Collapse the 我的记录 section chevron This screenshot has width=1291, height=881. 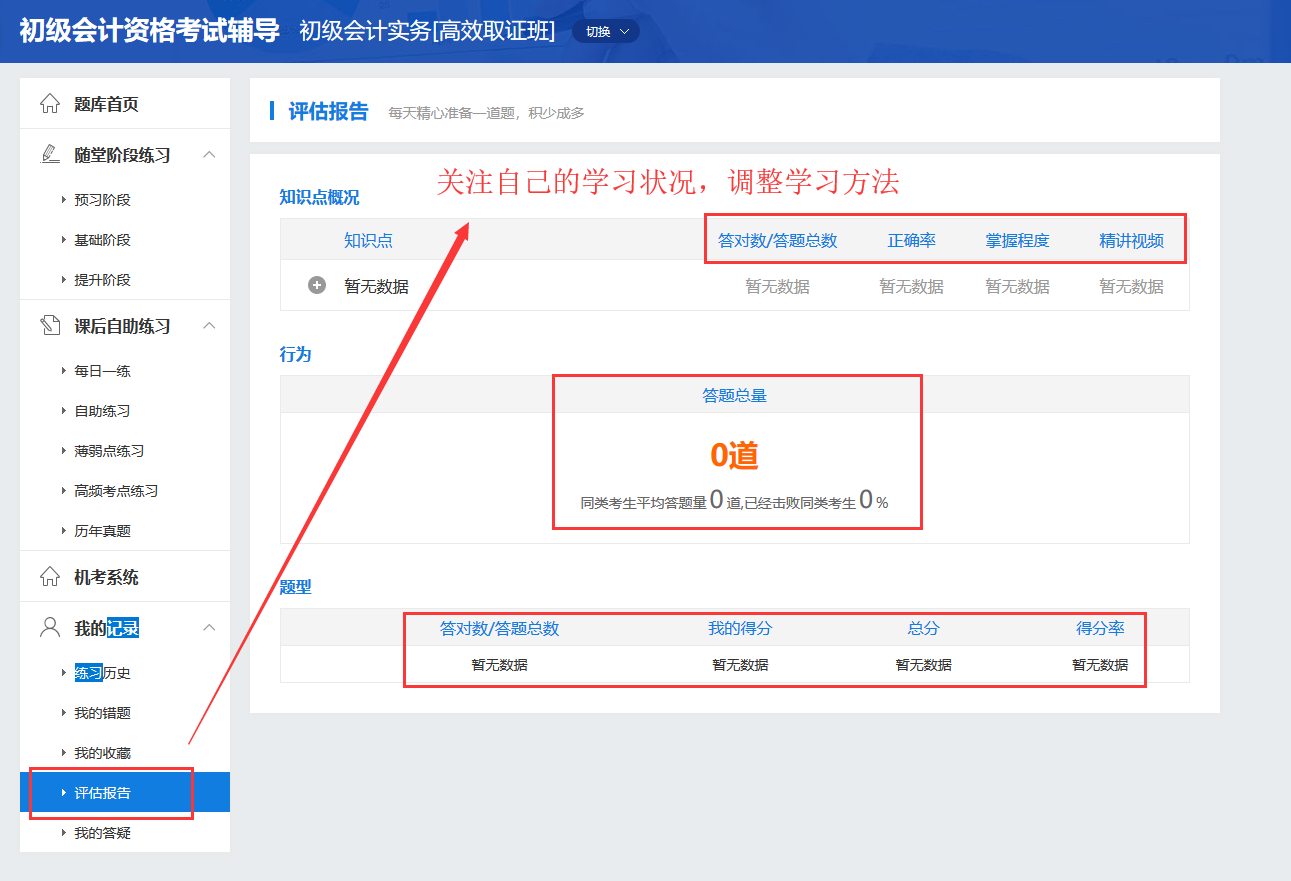pyautogui.click(x=209, y=628)
